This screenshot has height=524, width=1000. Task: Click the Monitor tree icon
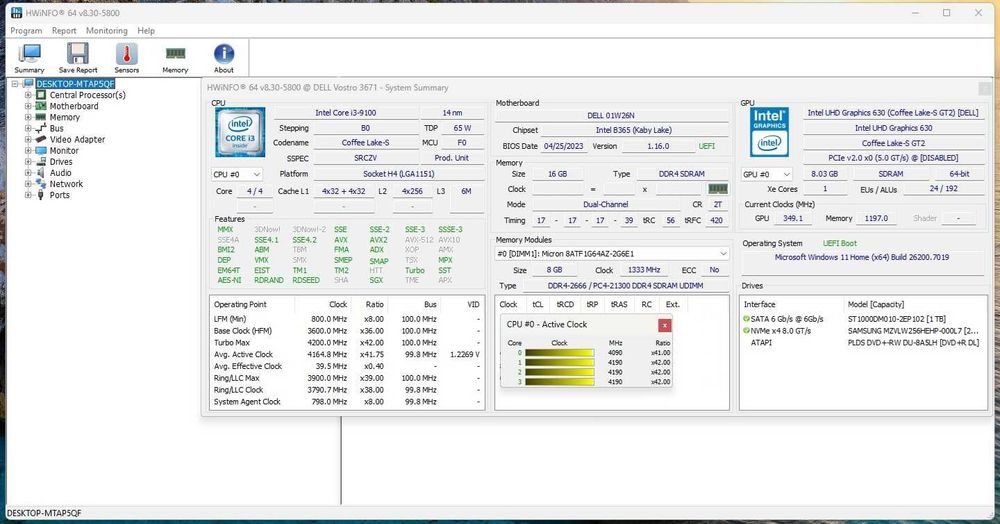[41, 150]
